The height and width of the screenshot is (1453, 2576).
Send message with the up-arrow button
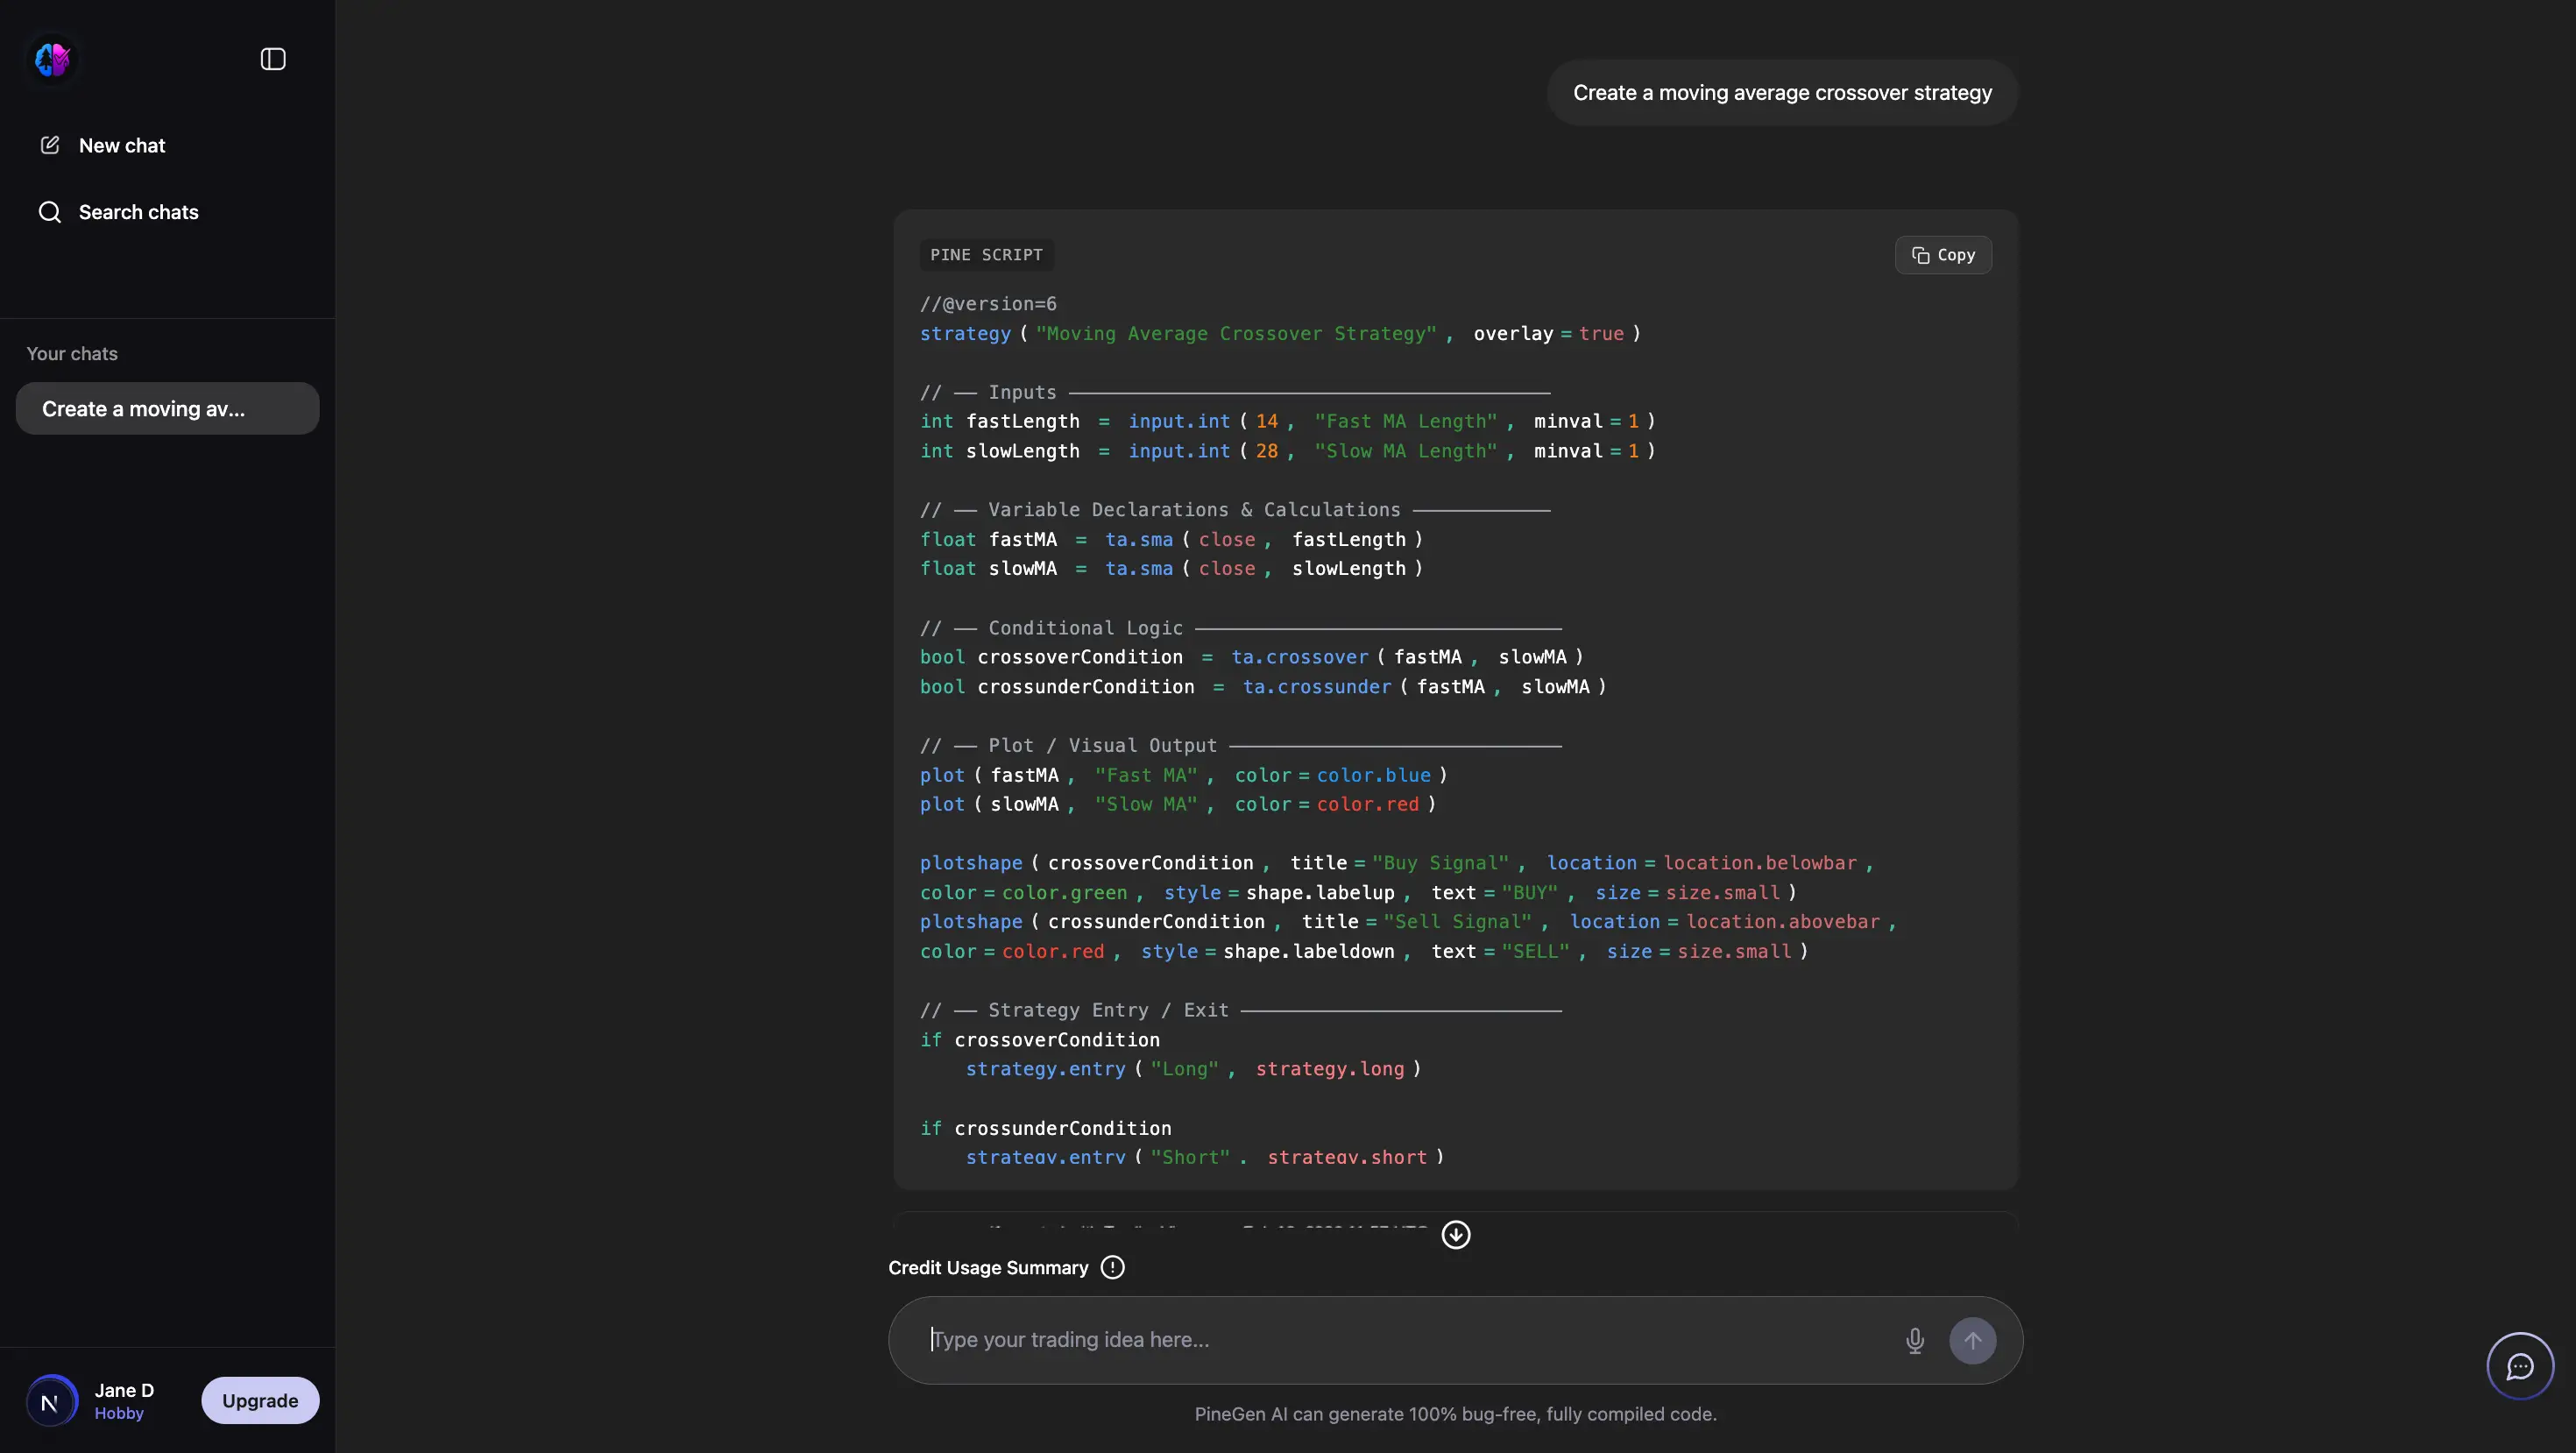tap(1973, 1340)
